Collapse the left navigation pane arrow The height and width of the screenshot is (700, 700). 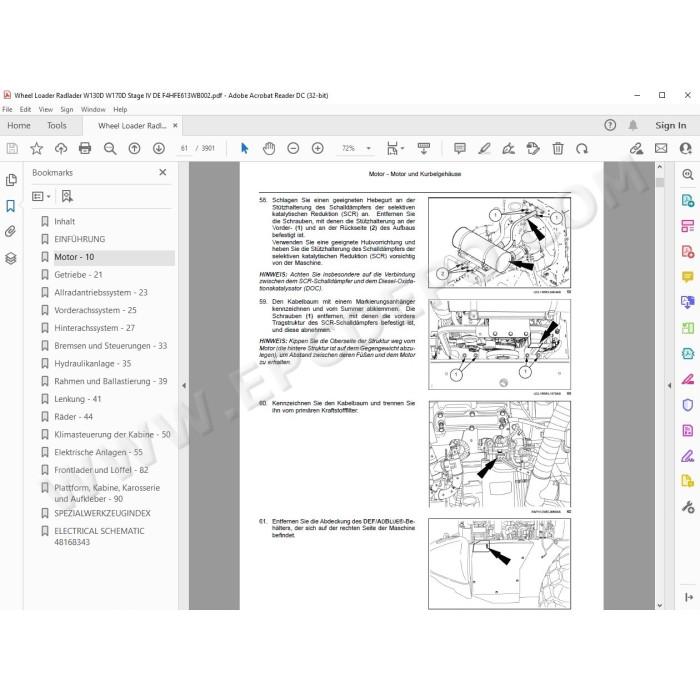[184, 385]
